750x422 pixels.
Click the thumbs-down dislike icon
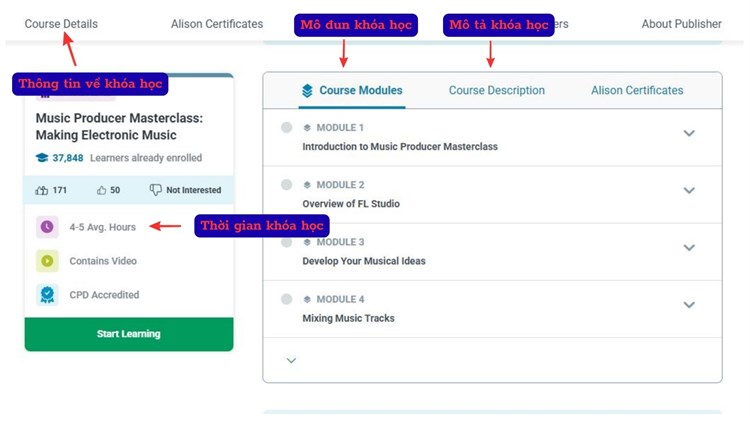(x=155, y=190)
